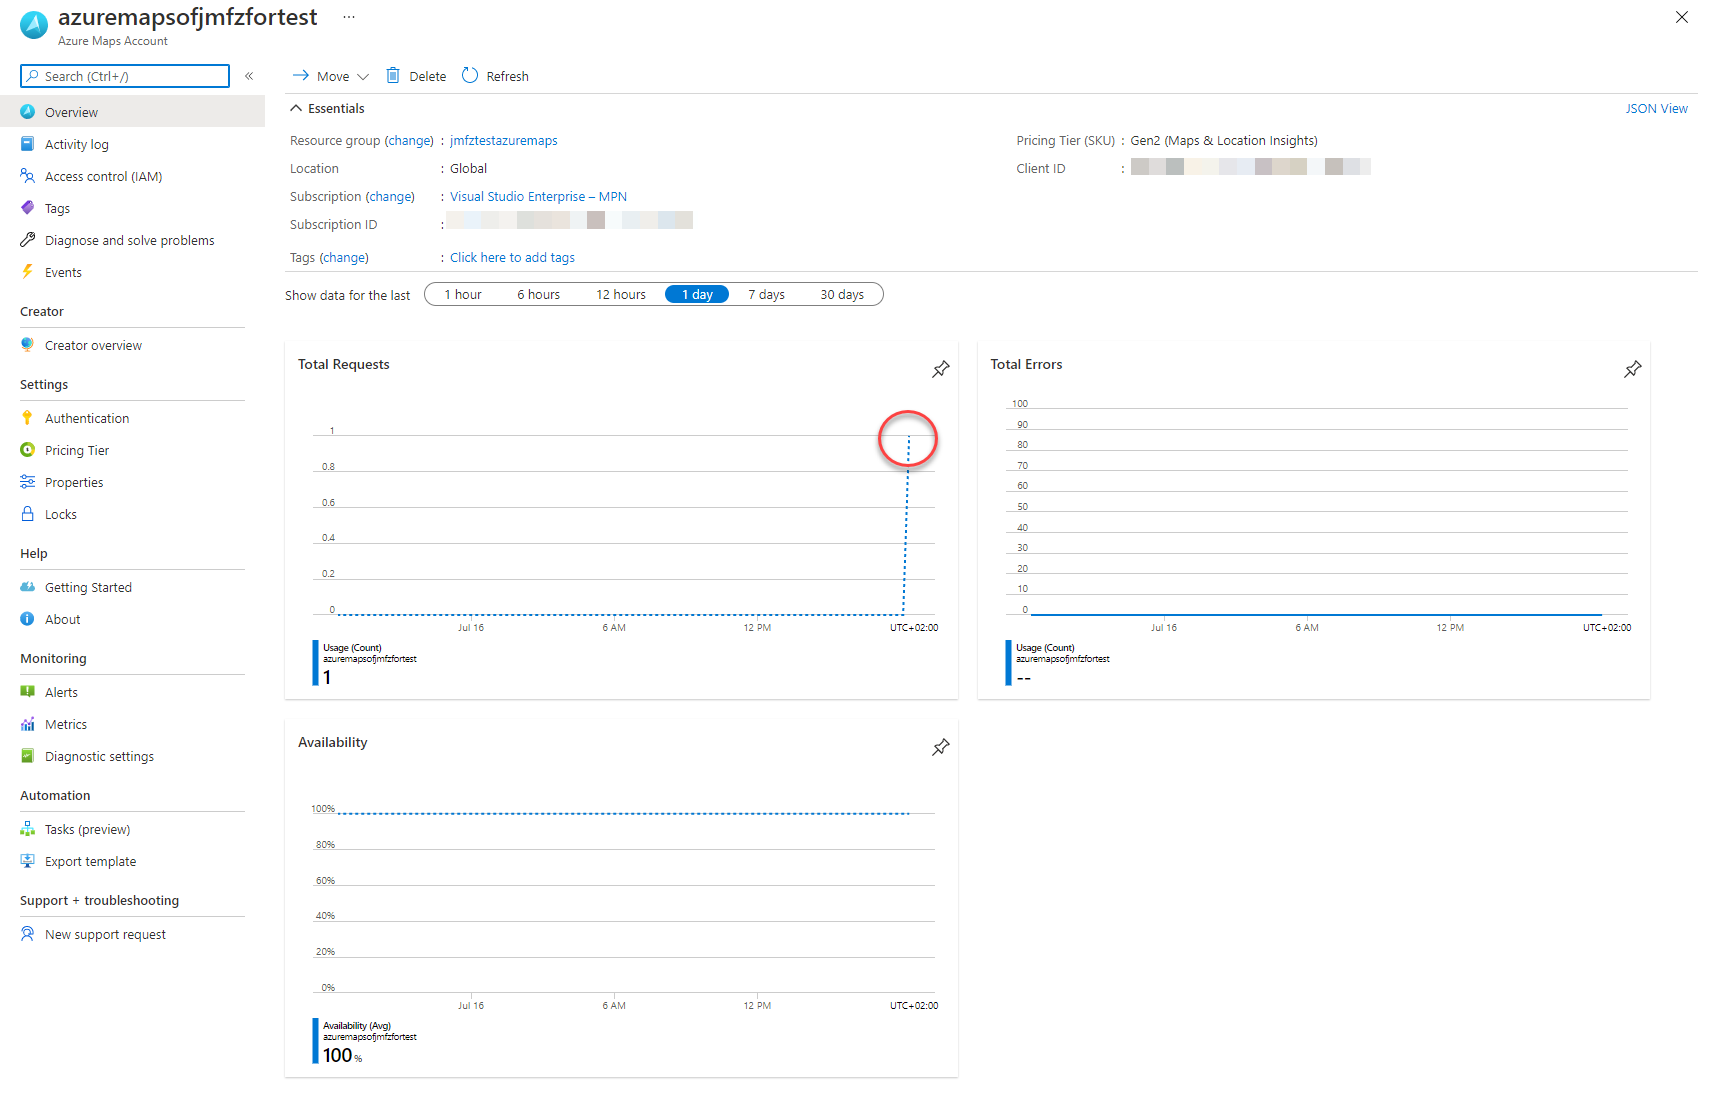Click here to add tags link

[x=512, y=258]
